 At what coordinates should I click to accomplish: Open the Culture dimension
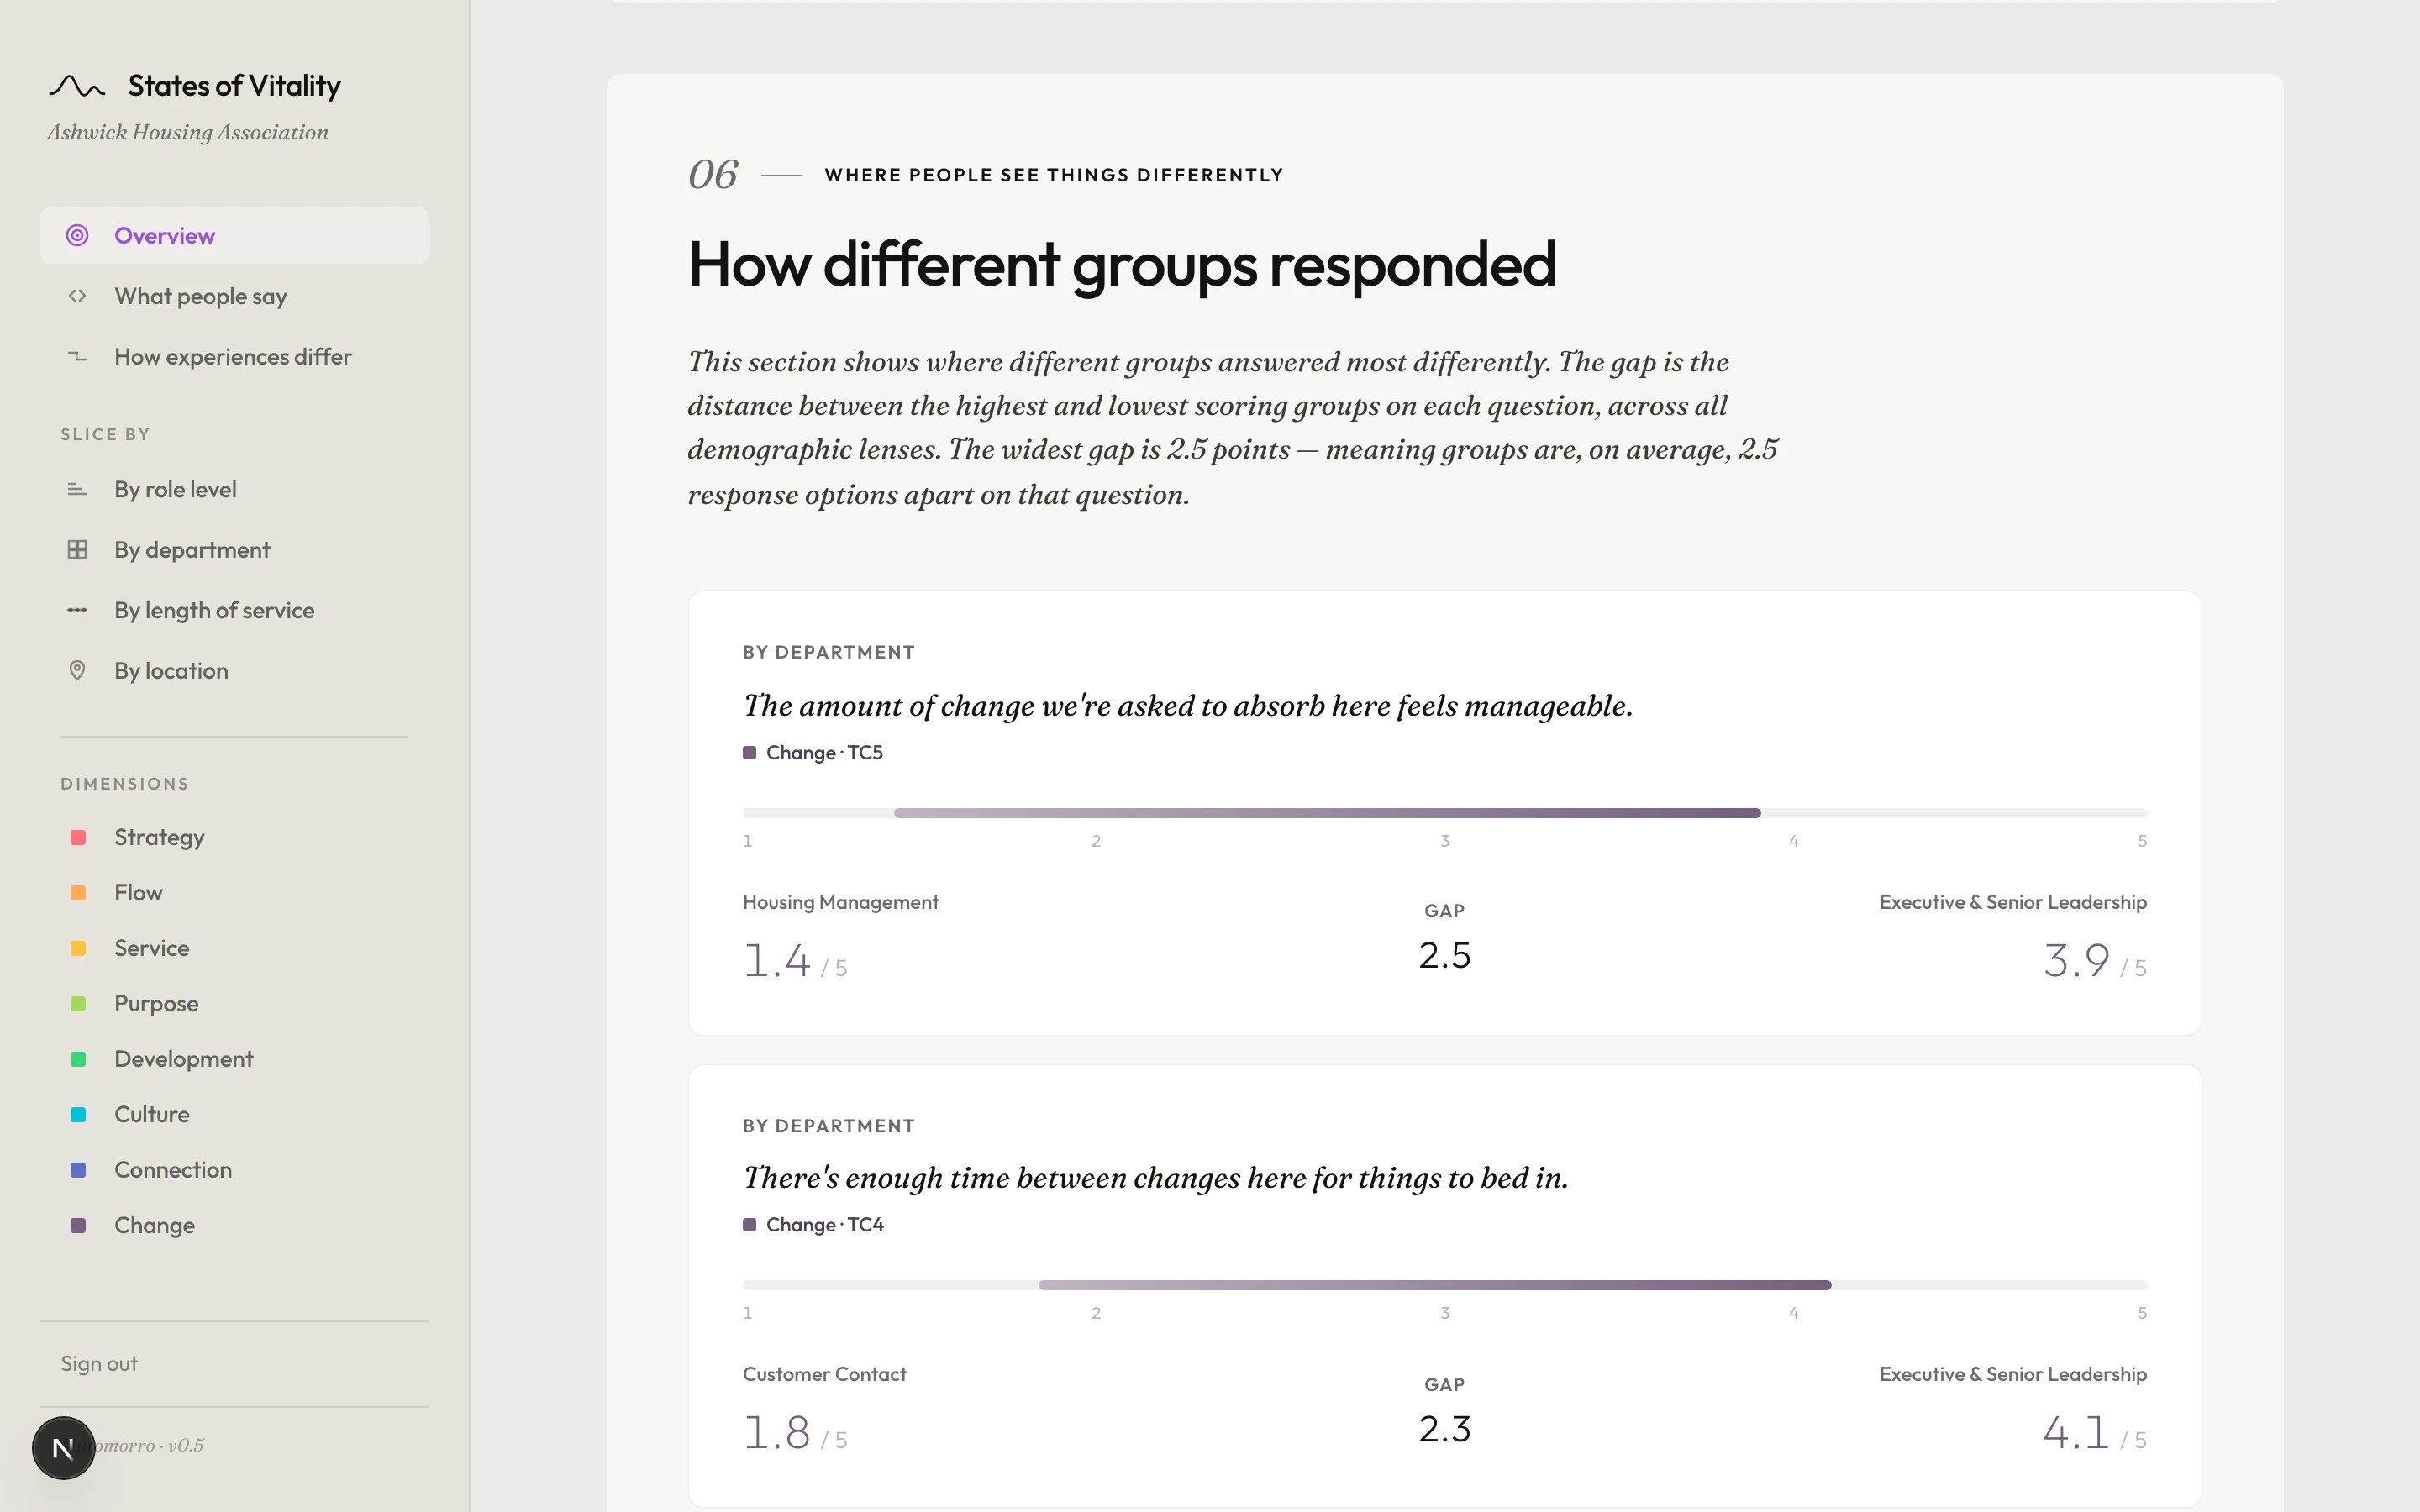tap(234, 1114)
